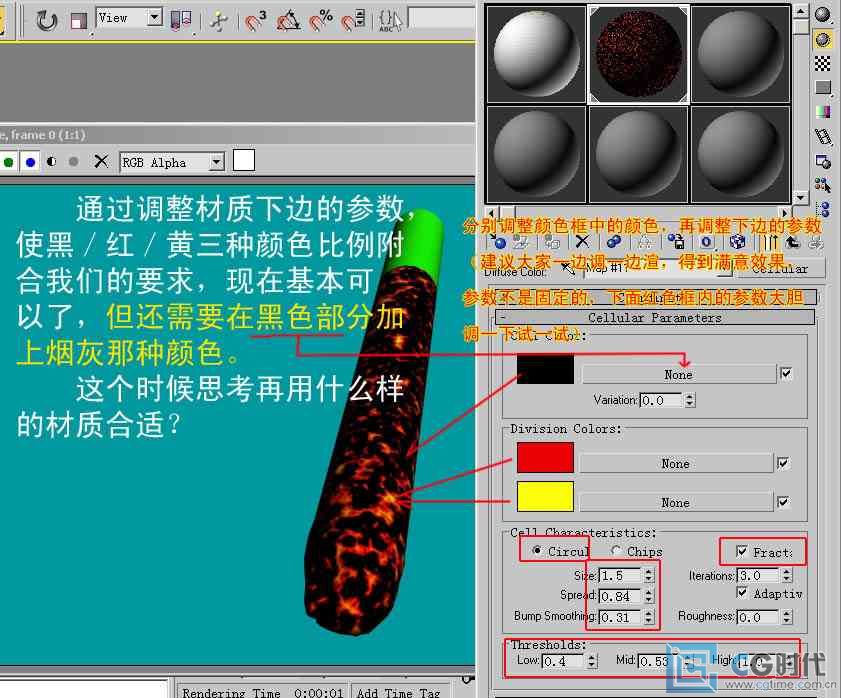Click None map button beside red swatch
The height and width of the screenshot is (698, 841).
click(x=676, y=463)
